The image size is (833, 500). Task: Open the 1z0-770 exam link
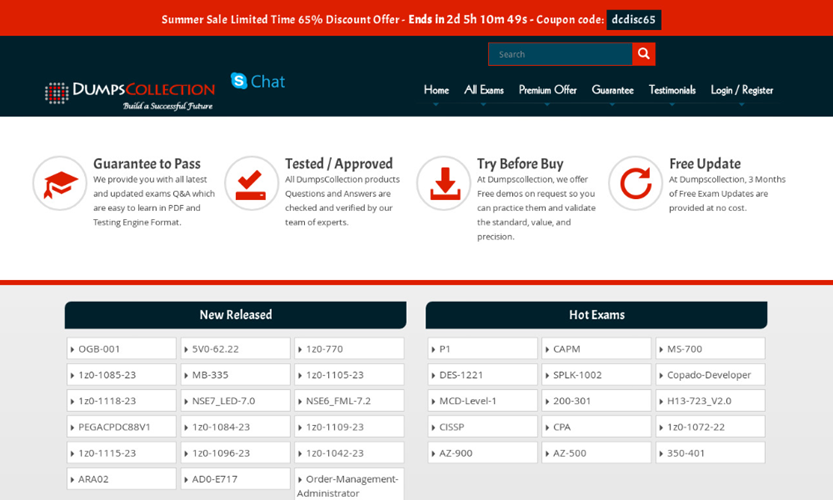(349, 349)
